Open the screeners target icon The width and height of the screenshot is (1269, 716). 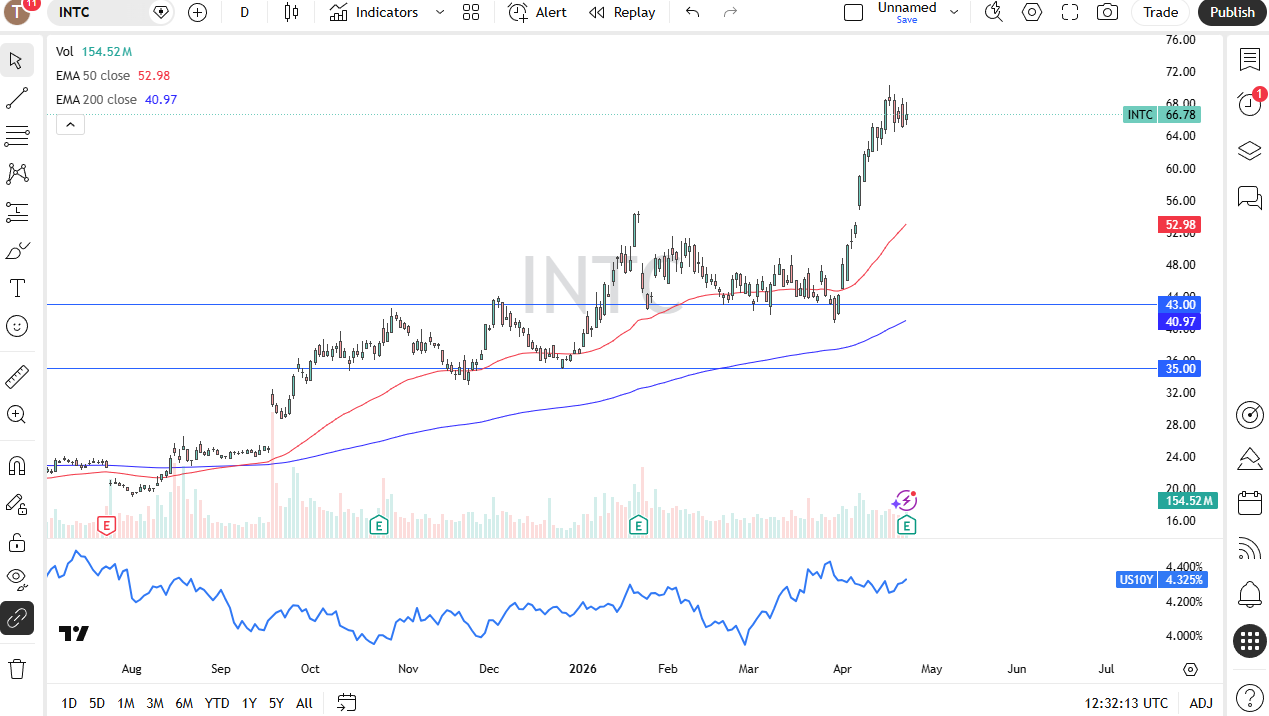[x=1249, y=414]
